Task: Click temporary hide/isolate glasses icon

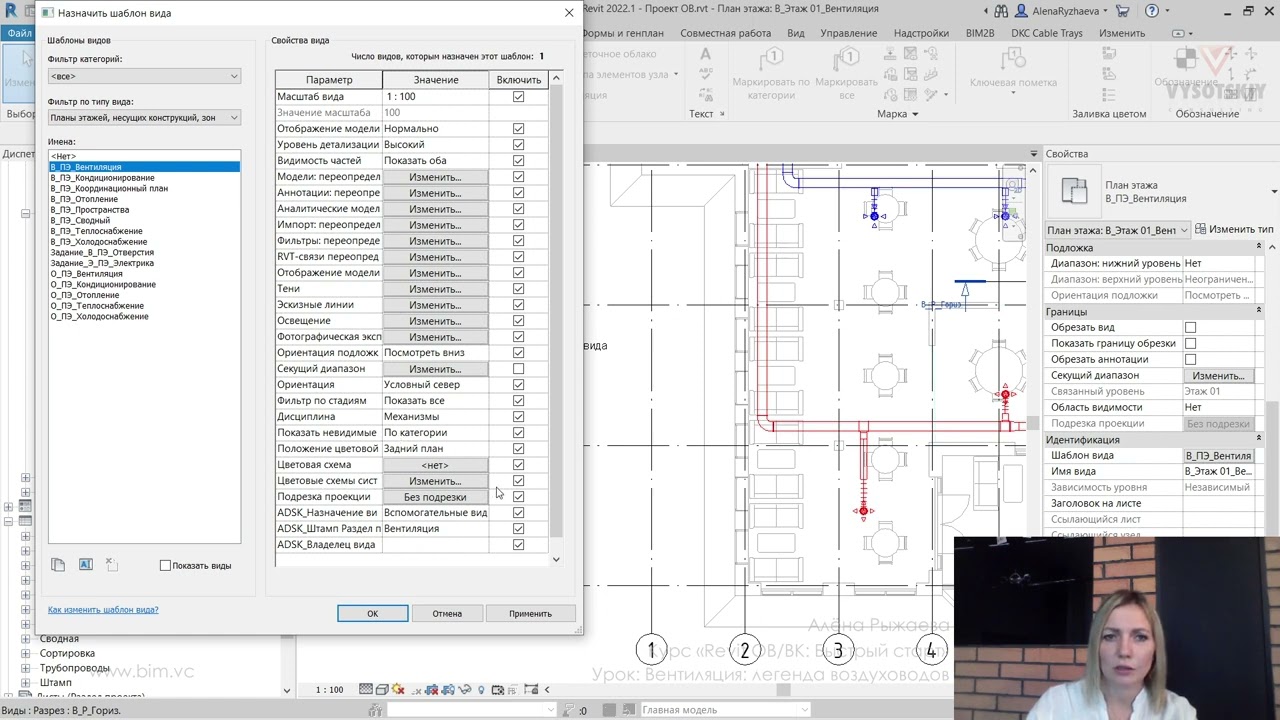Action: coord(465,690)
